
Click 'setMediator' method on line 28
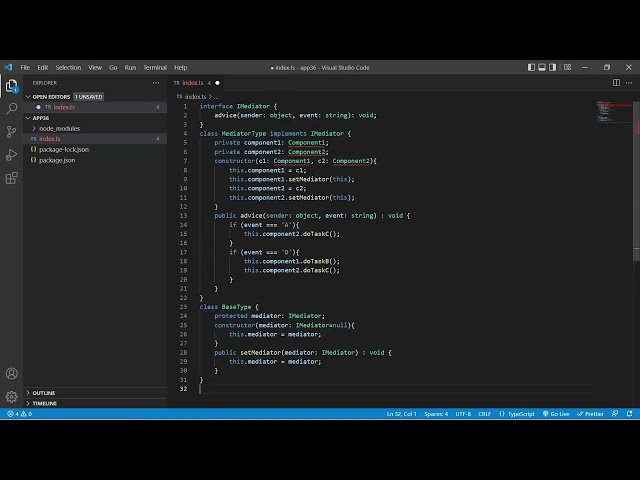coord(260,353)
